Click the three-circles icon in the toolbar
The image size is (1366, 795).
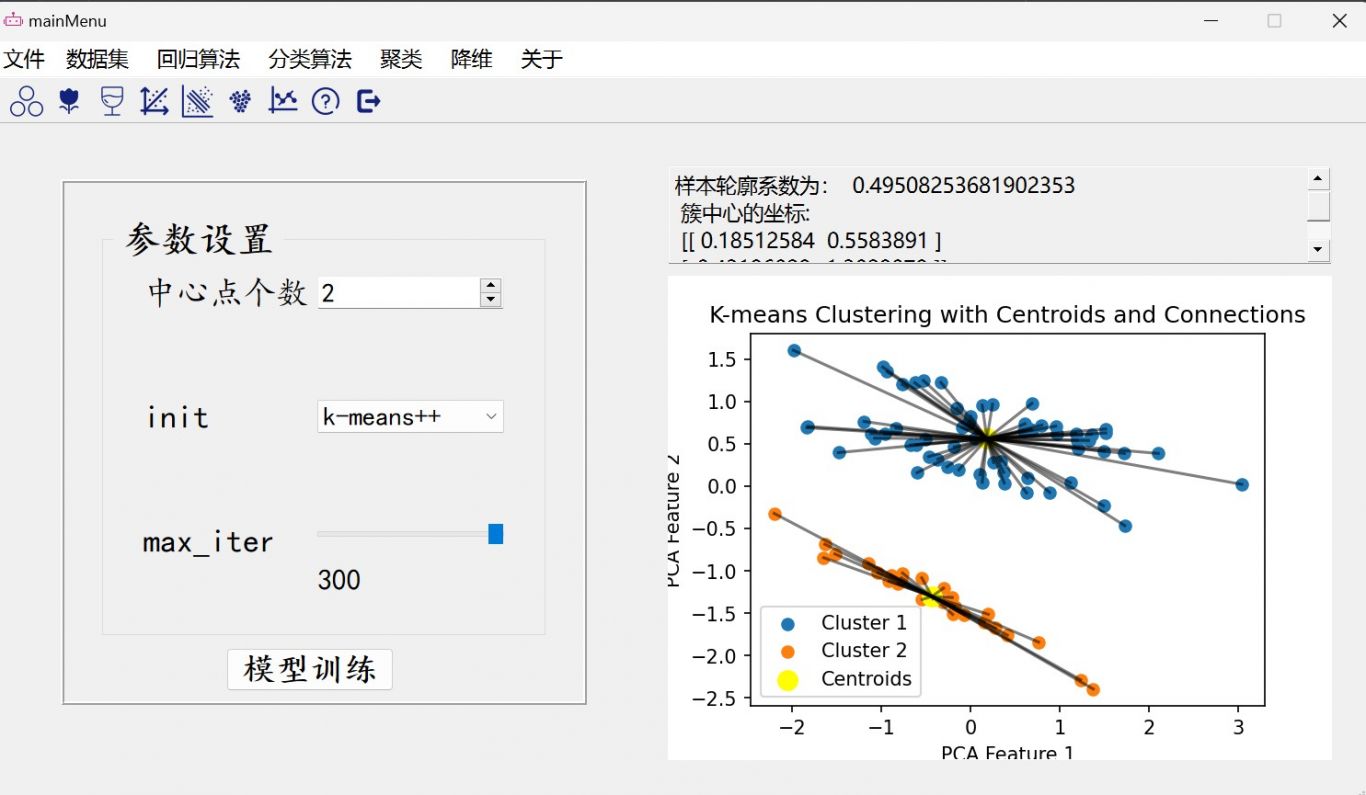27,101
